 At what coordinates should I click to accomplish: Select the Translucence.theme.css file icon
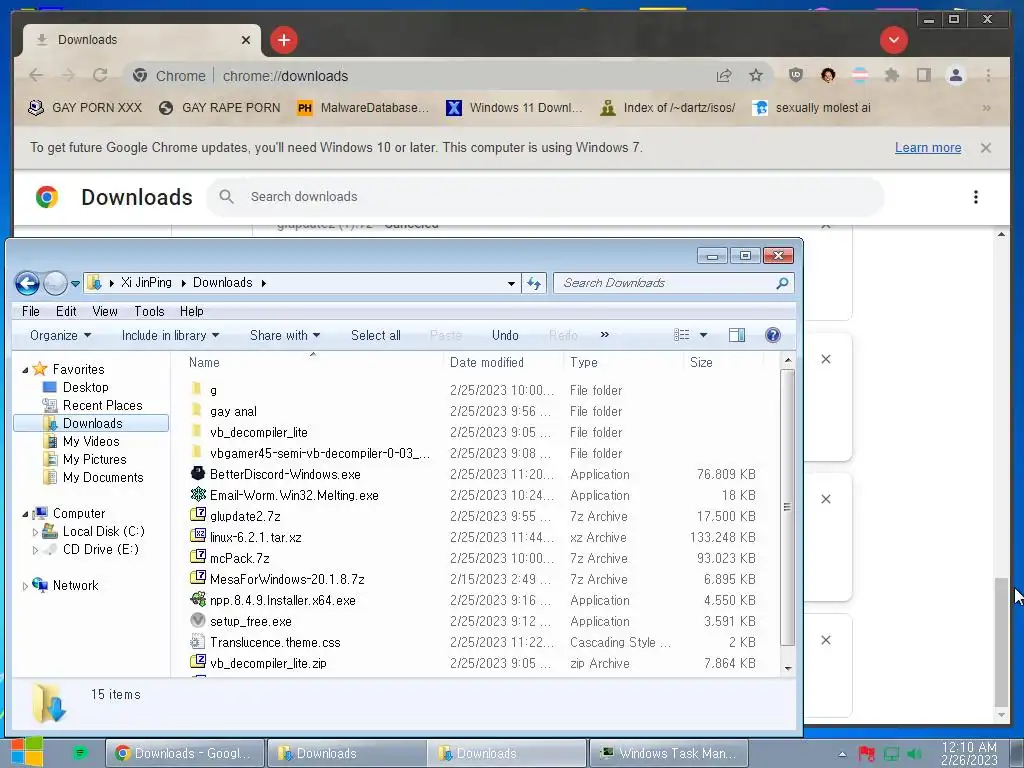tap(197, 641)
